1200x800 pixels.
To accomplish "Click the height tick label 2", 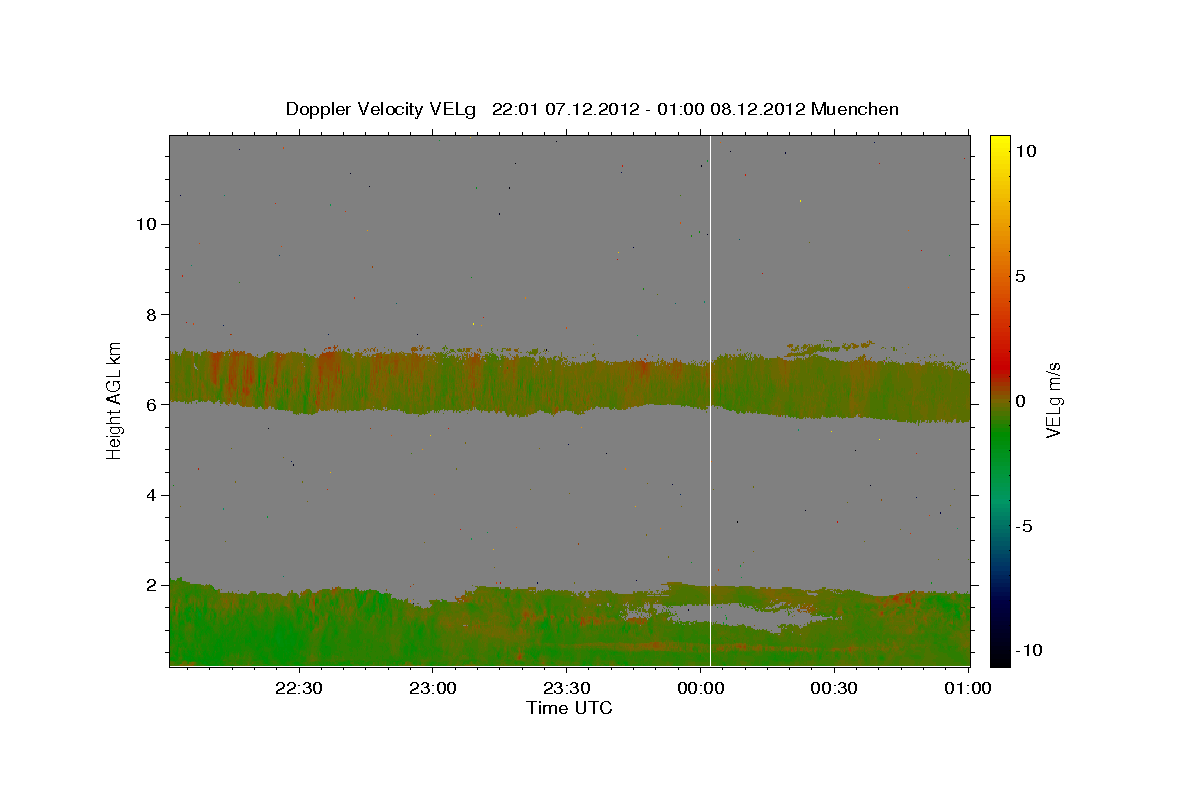I will coord(152,585).
